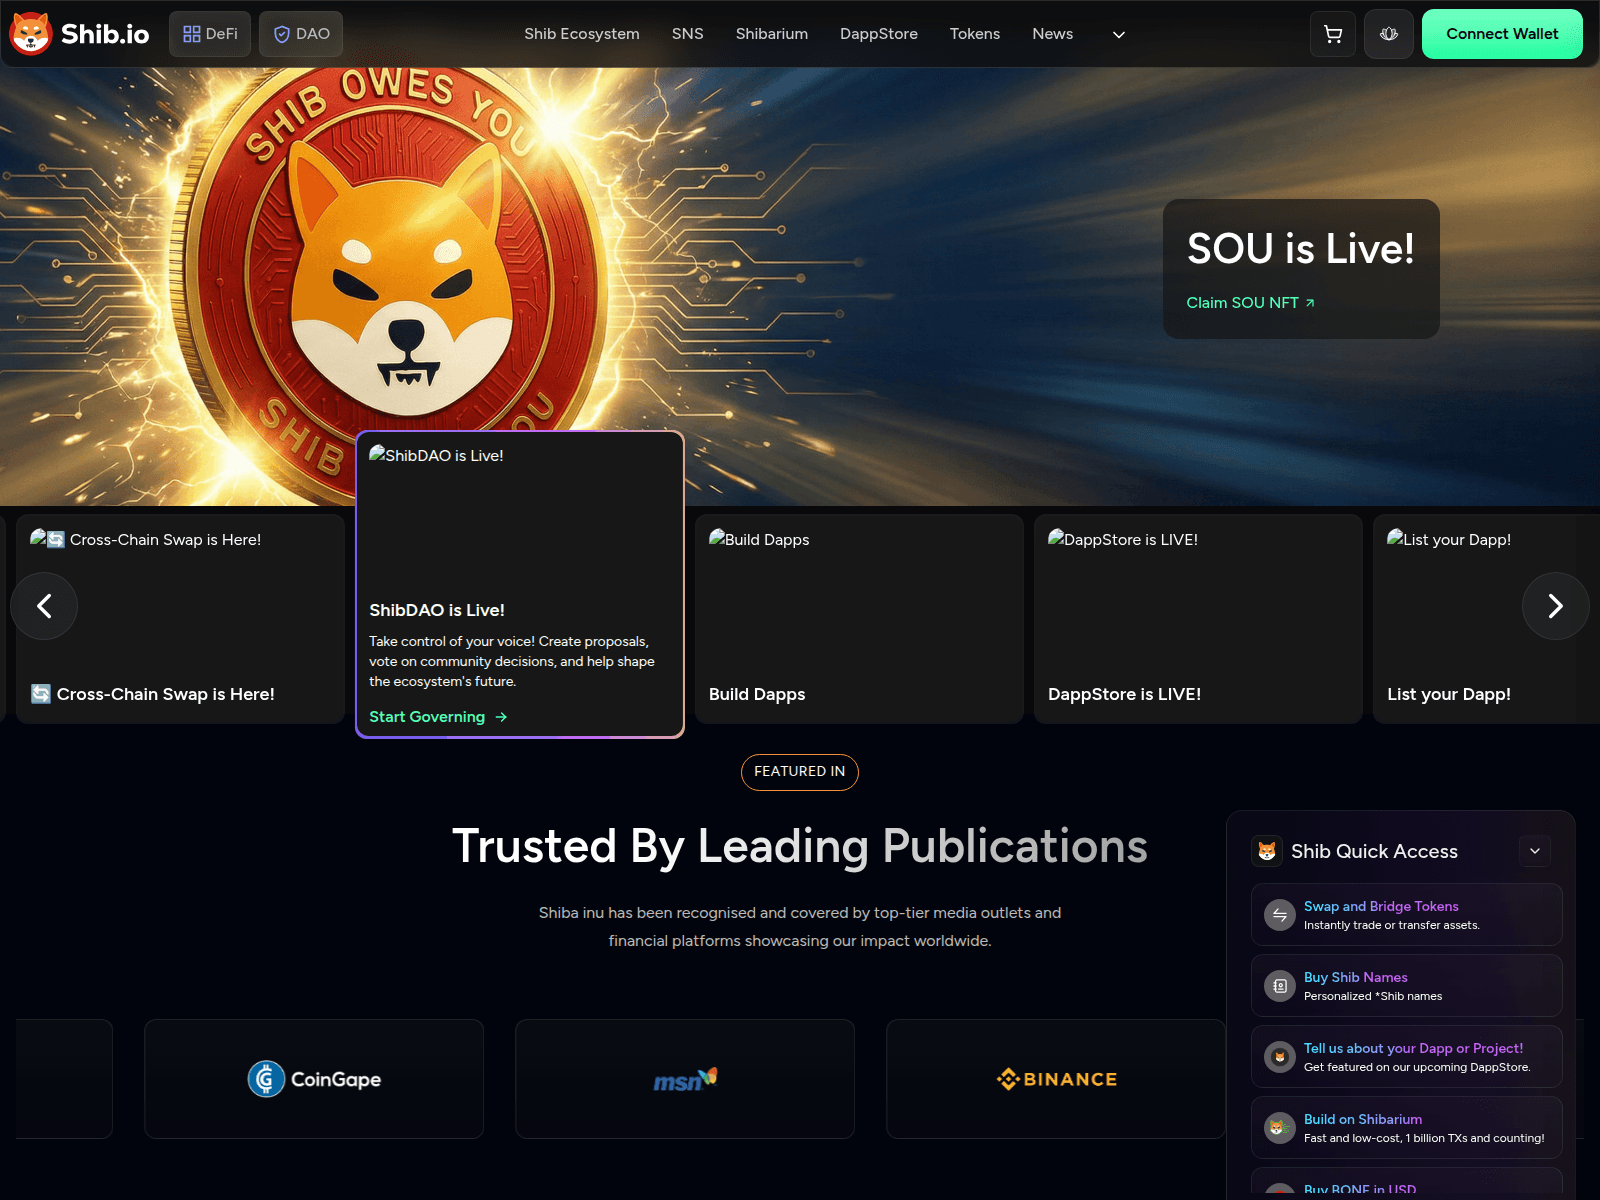The height and width of the screenshot is (1200, 1600).
Task: Switch to DAO mode
Action: pyautogui.click(x=300, y=33)
